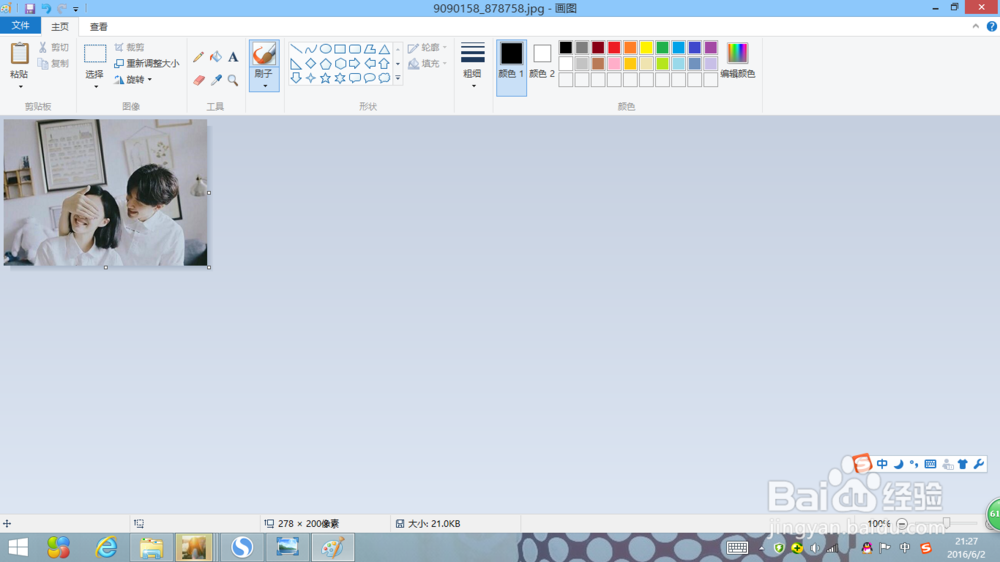Click the canvas bottom-right resize handle
Screen dimensions: 1000x562
click(x=209, y=267)
